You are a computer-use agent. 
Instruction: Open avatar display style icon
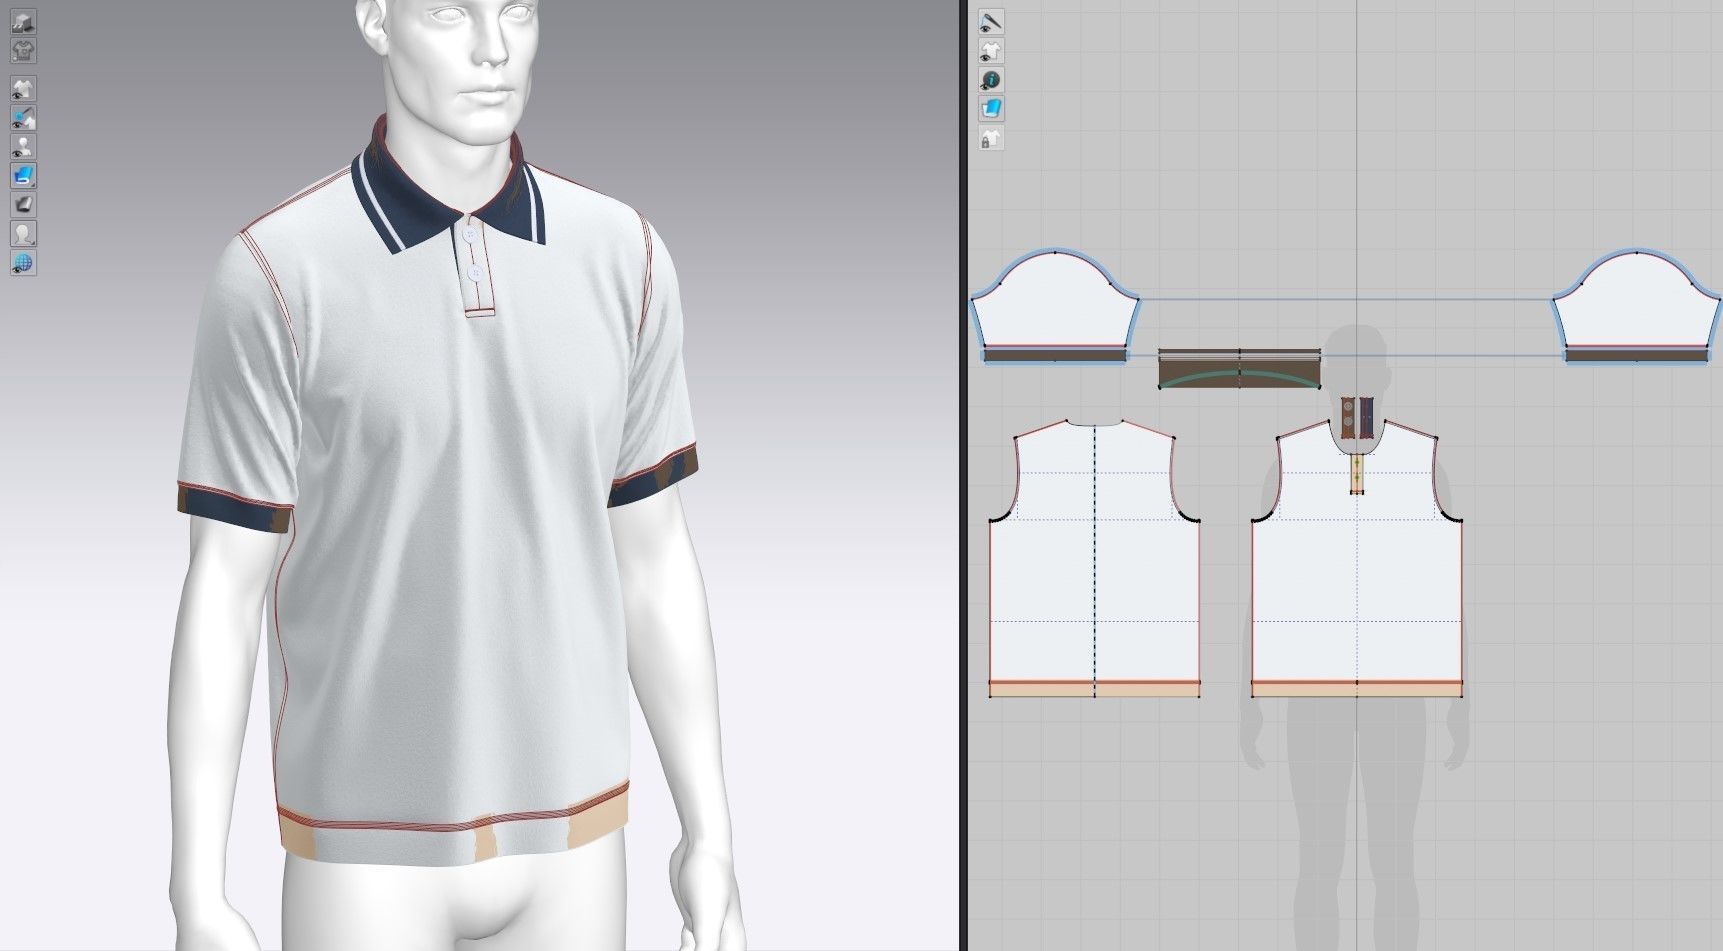click(23, 234)
